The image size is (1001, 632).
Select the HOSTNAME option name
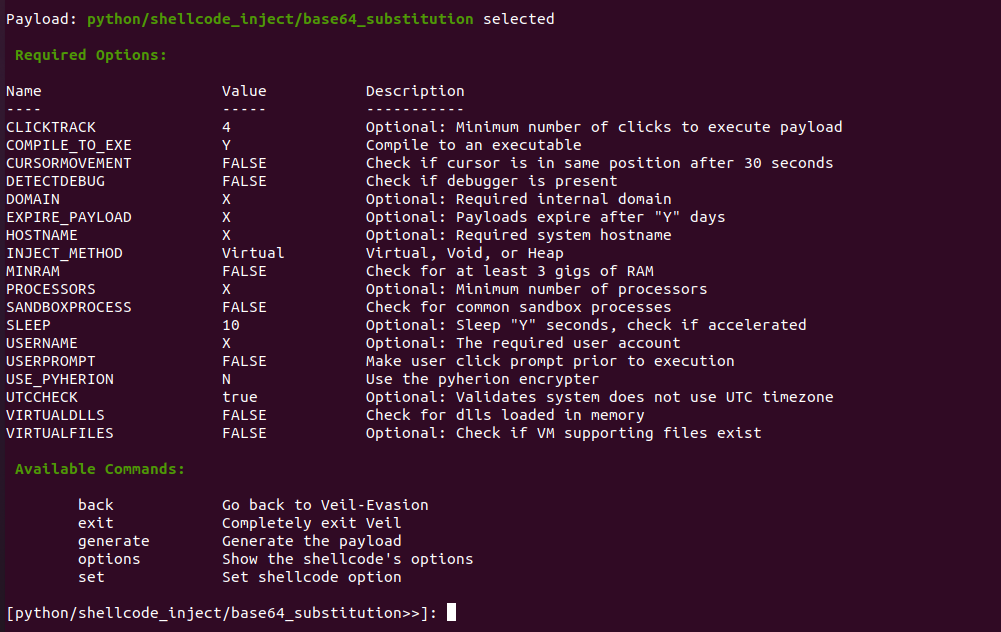tap(42, 235)
